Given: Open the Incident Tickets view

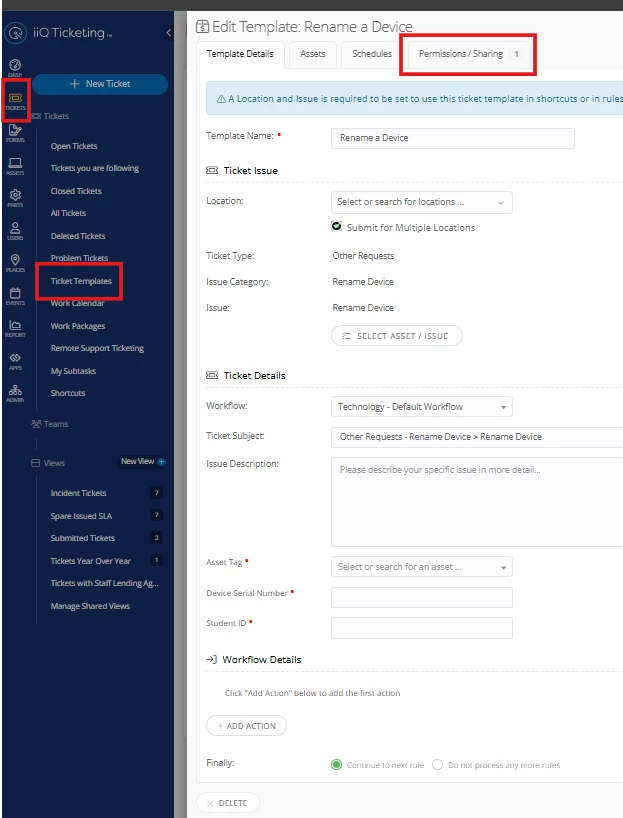Looking at the screenshot, I should (x=78, y=493).
